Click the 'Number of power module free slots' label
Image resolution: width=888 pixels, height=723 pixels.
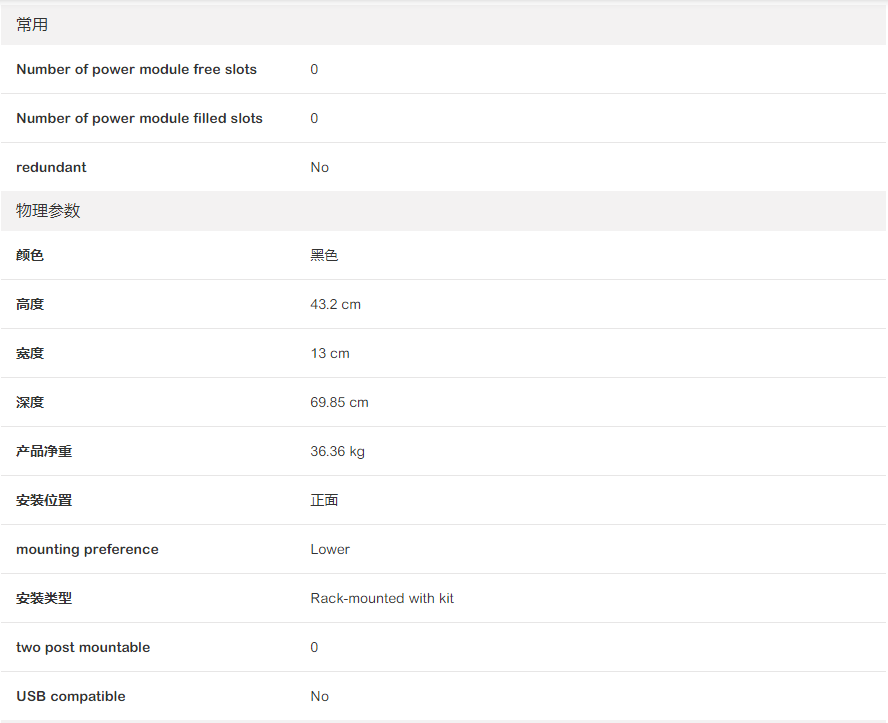[136, 69]
